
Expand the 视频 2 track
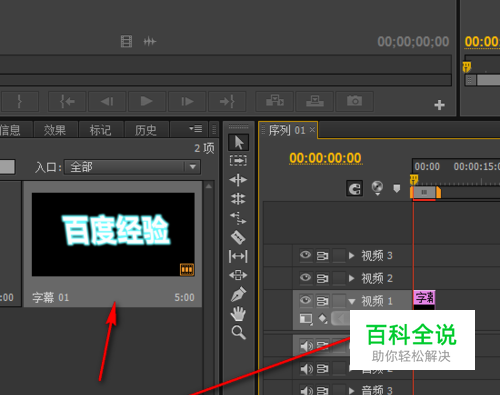(x=351, y=278)
